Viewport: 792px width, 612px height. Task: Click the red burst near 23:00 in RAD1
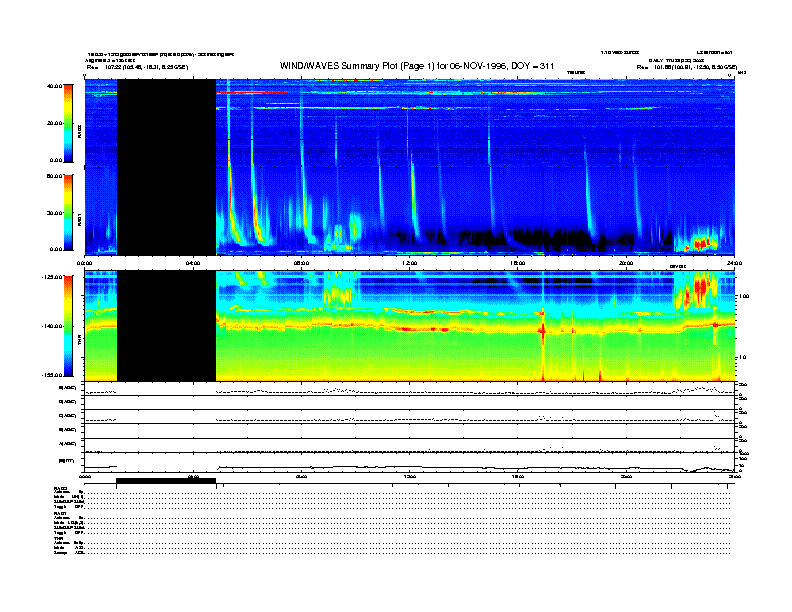(x=702, y=244)
